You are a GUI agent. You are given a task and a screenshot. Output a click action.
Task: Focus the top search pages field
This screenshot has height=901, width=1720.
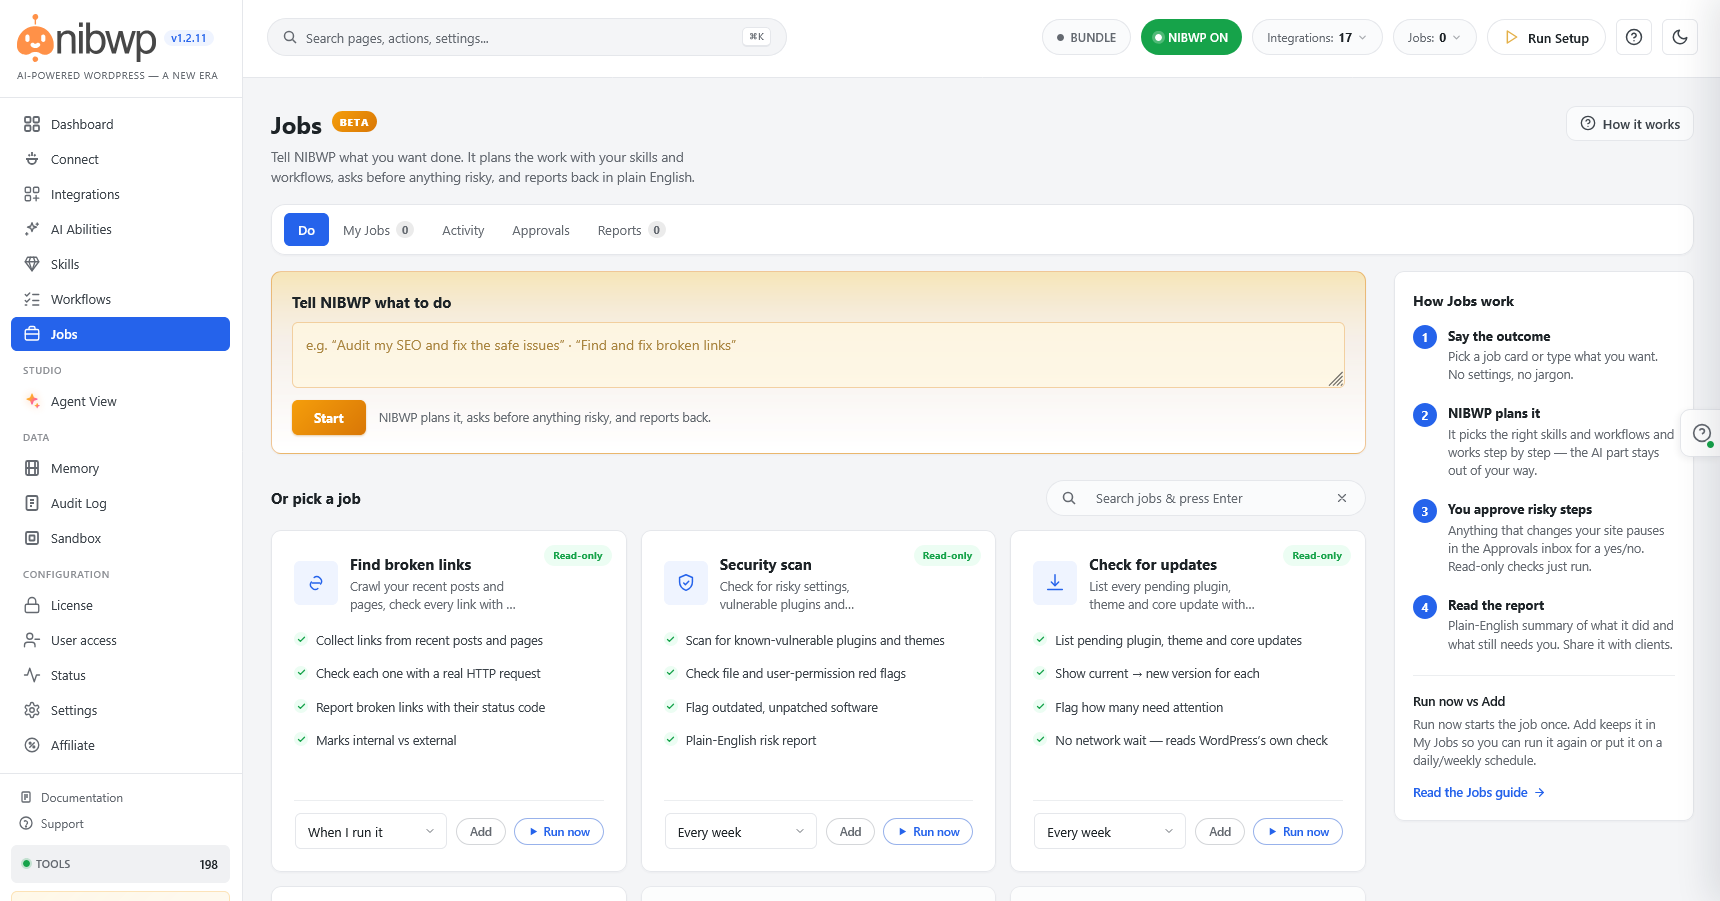click(x=527, y=37)
